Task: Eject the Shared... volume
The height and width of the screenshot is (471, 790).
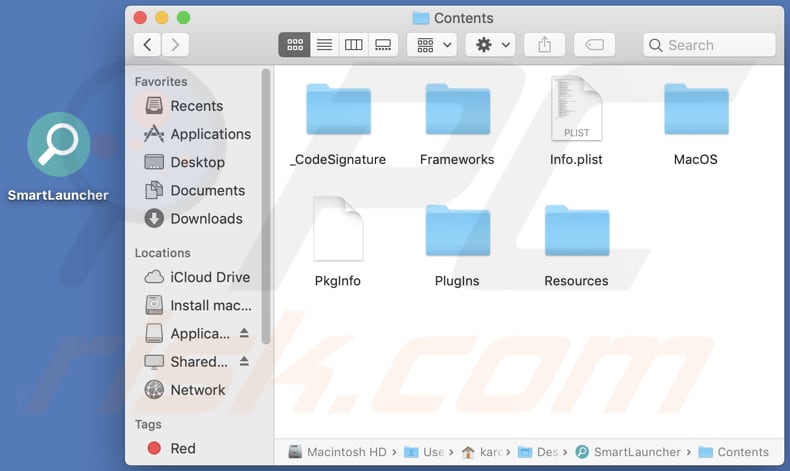Action: click(x=244, y=361)
